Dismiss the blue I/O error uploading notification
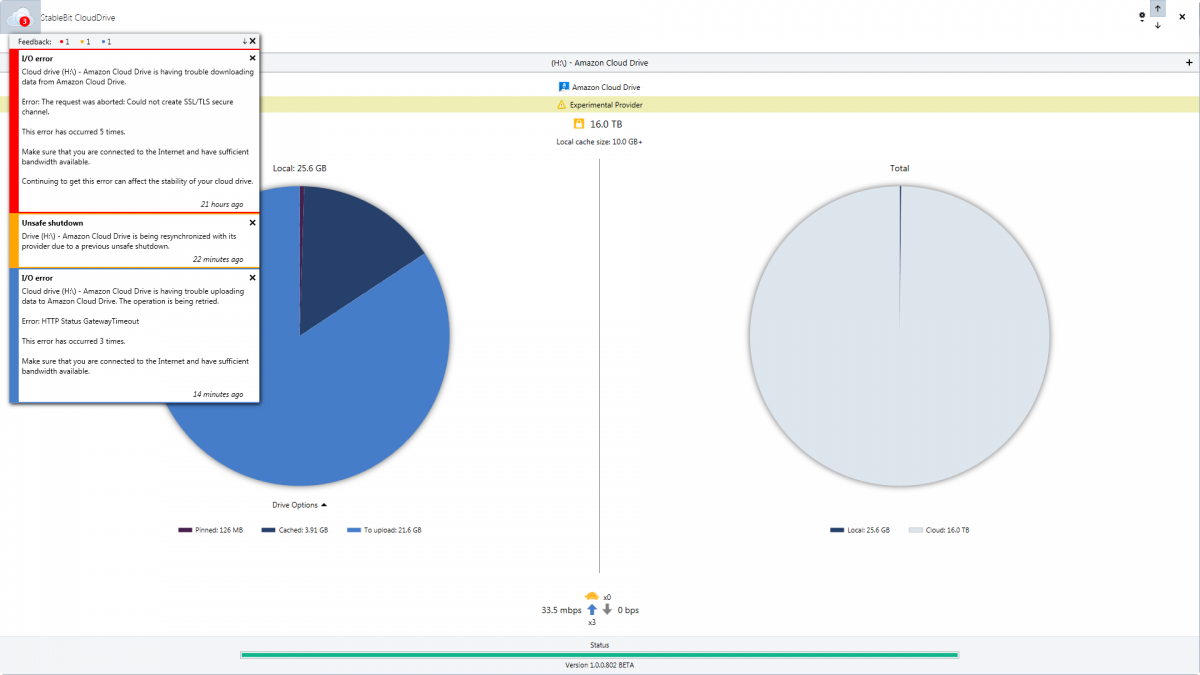The height and width of the screenshot is (675, 1200). pyautogui.click(x=252, y=277)
